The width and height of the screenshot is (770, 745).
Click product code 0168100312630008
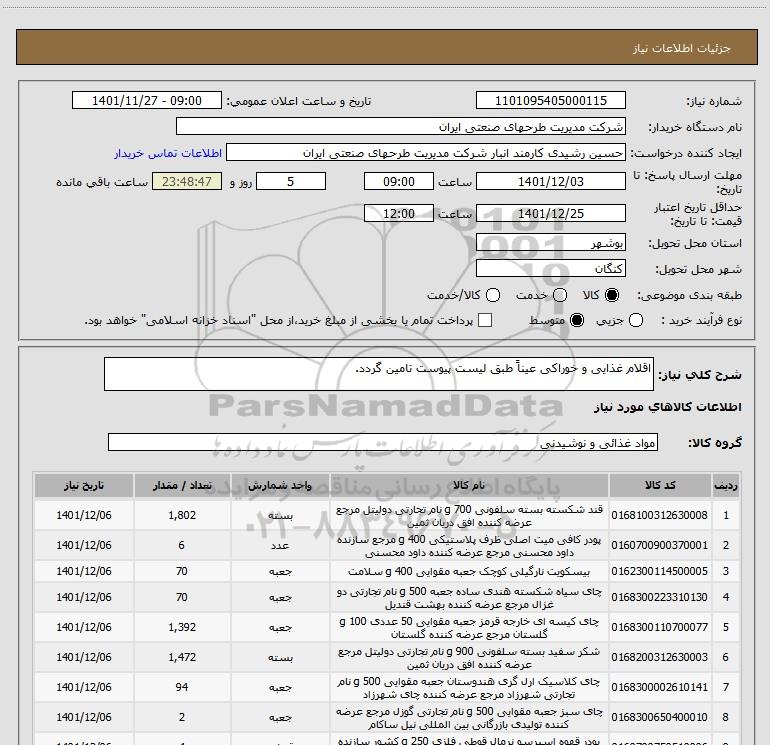coord(660,515)
